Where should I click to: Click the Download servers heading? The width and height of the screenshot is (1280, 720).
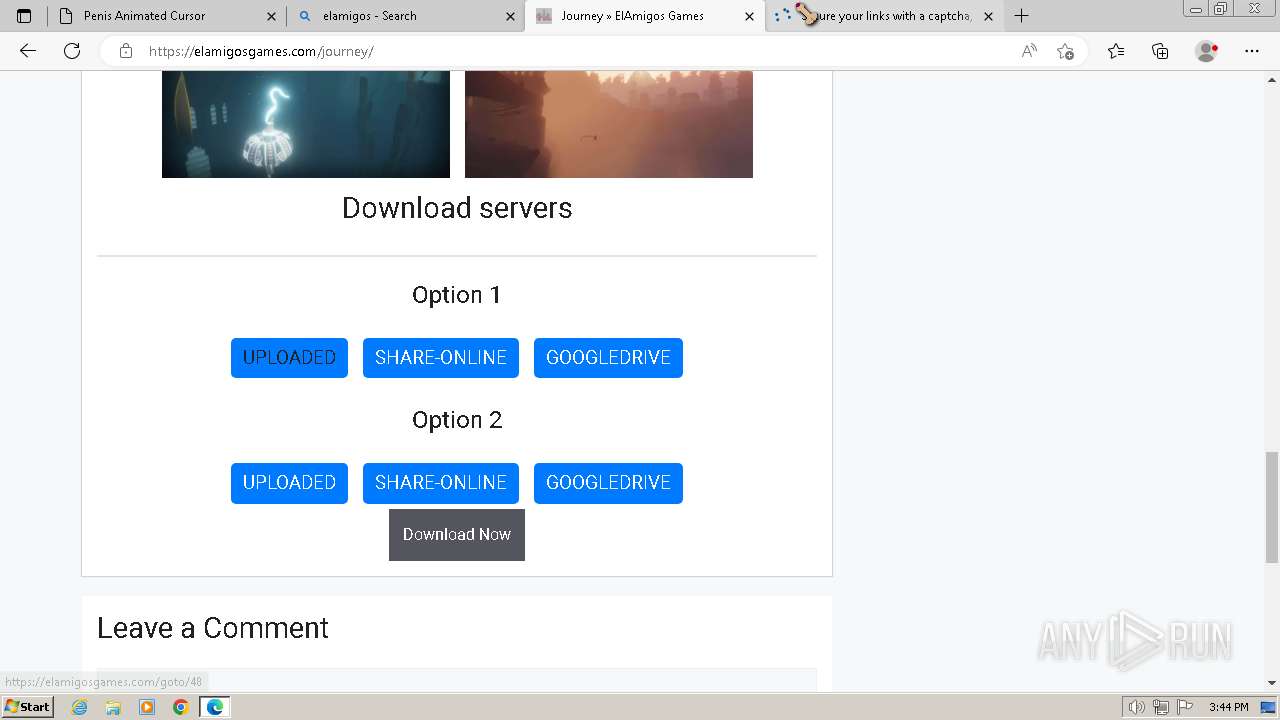(457, 208)
